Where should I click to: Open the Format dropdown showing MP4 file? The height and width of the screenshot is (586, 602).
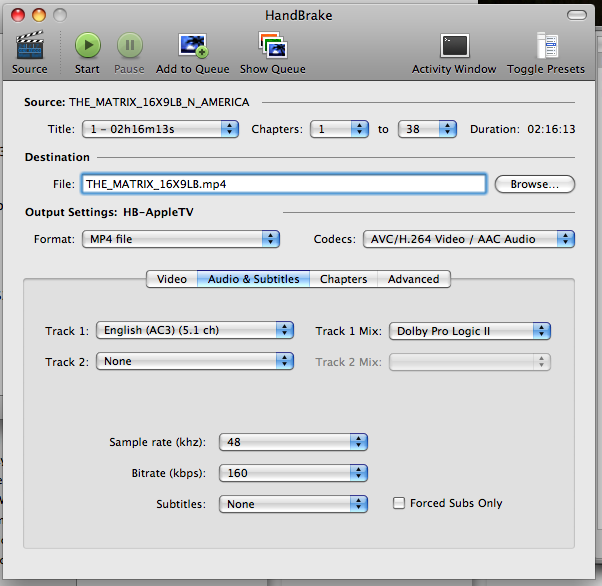pyautogui.click(x=181, y=239)
